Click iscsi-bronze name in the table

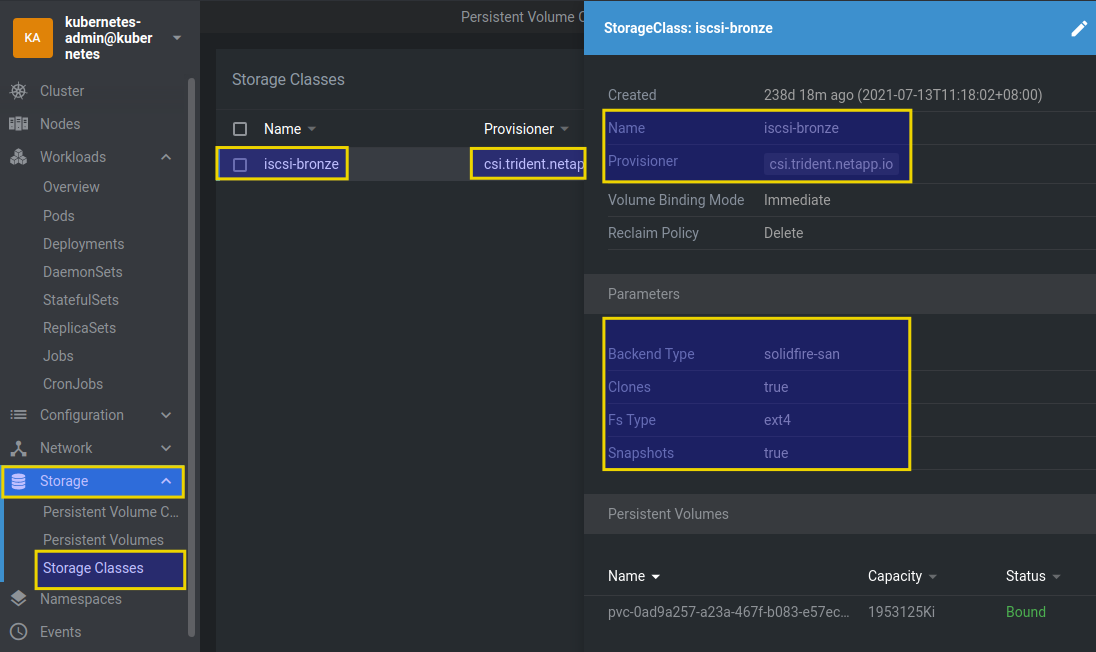pos(301,164)
